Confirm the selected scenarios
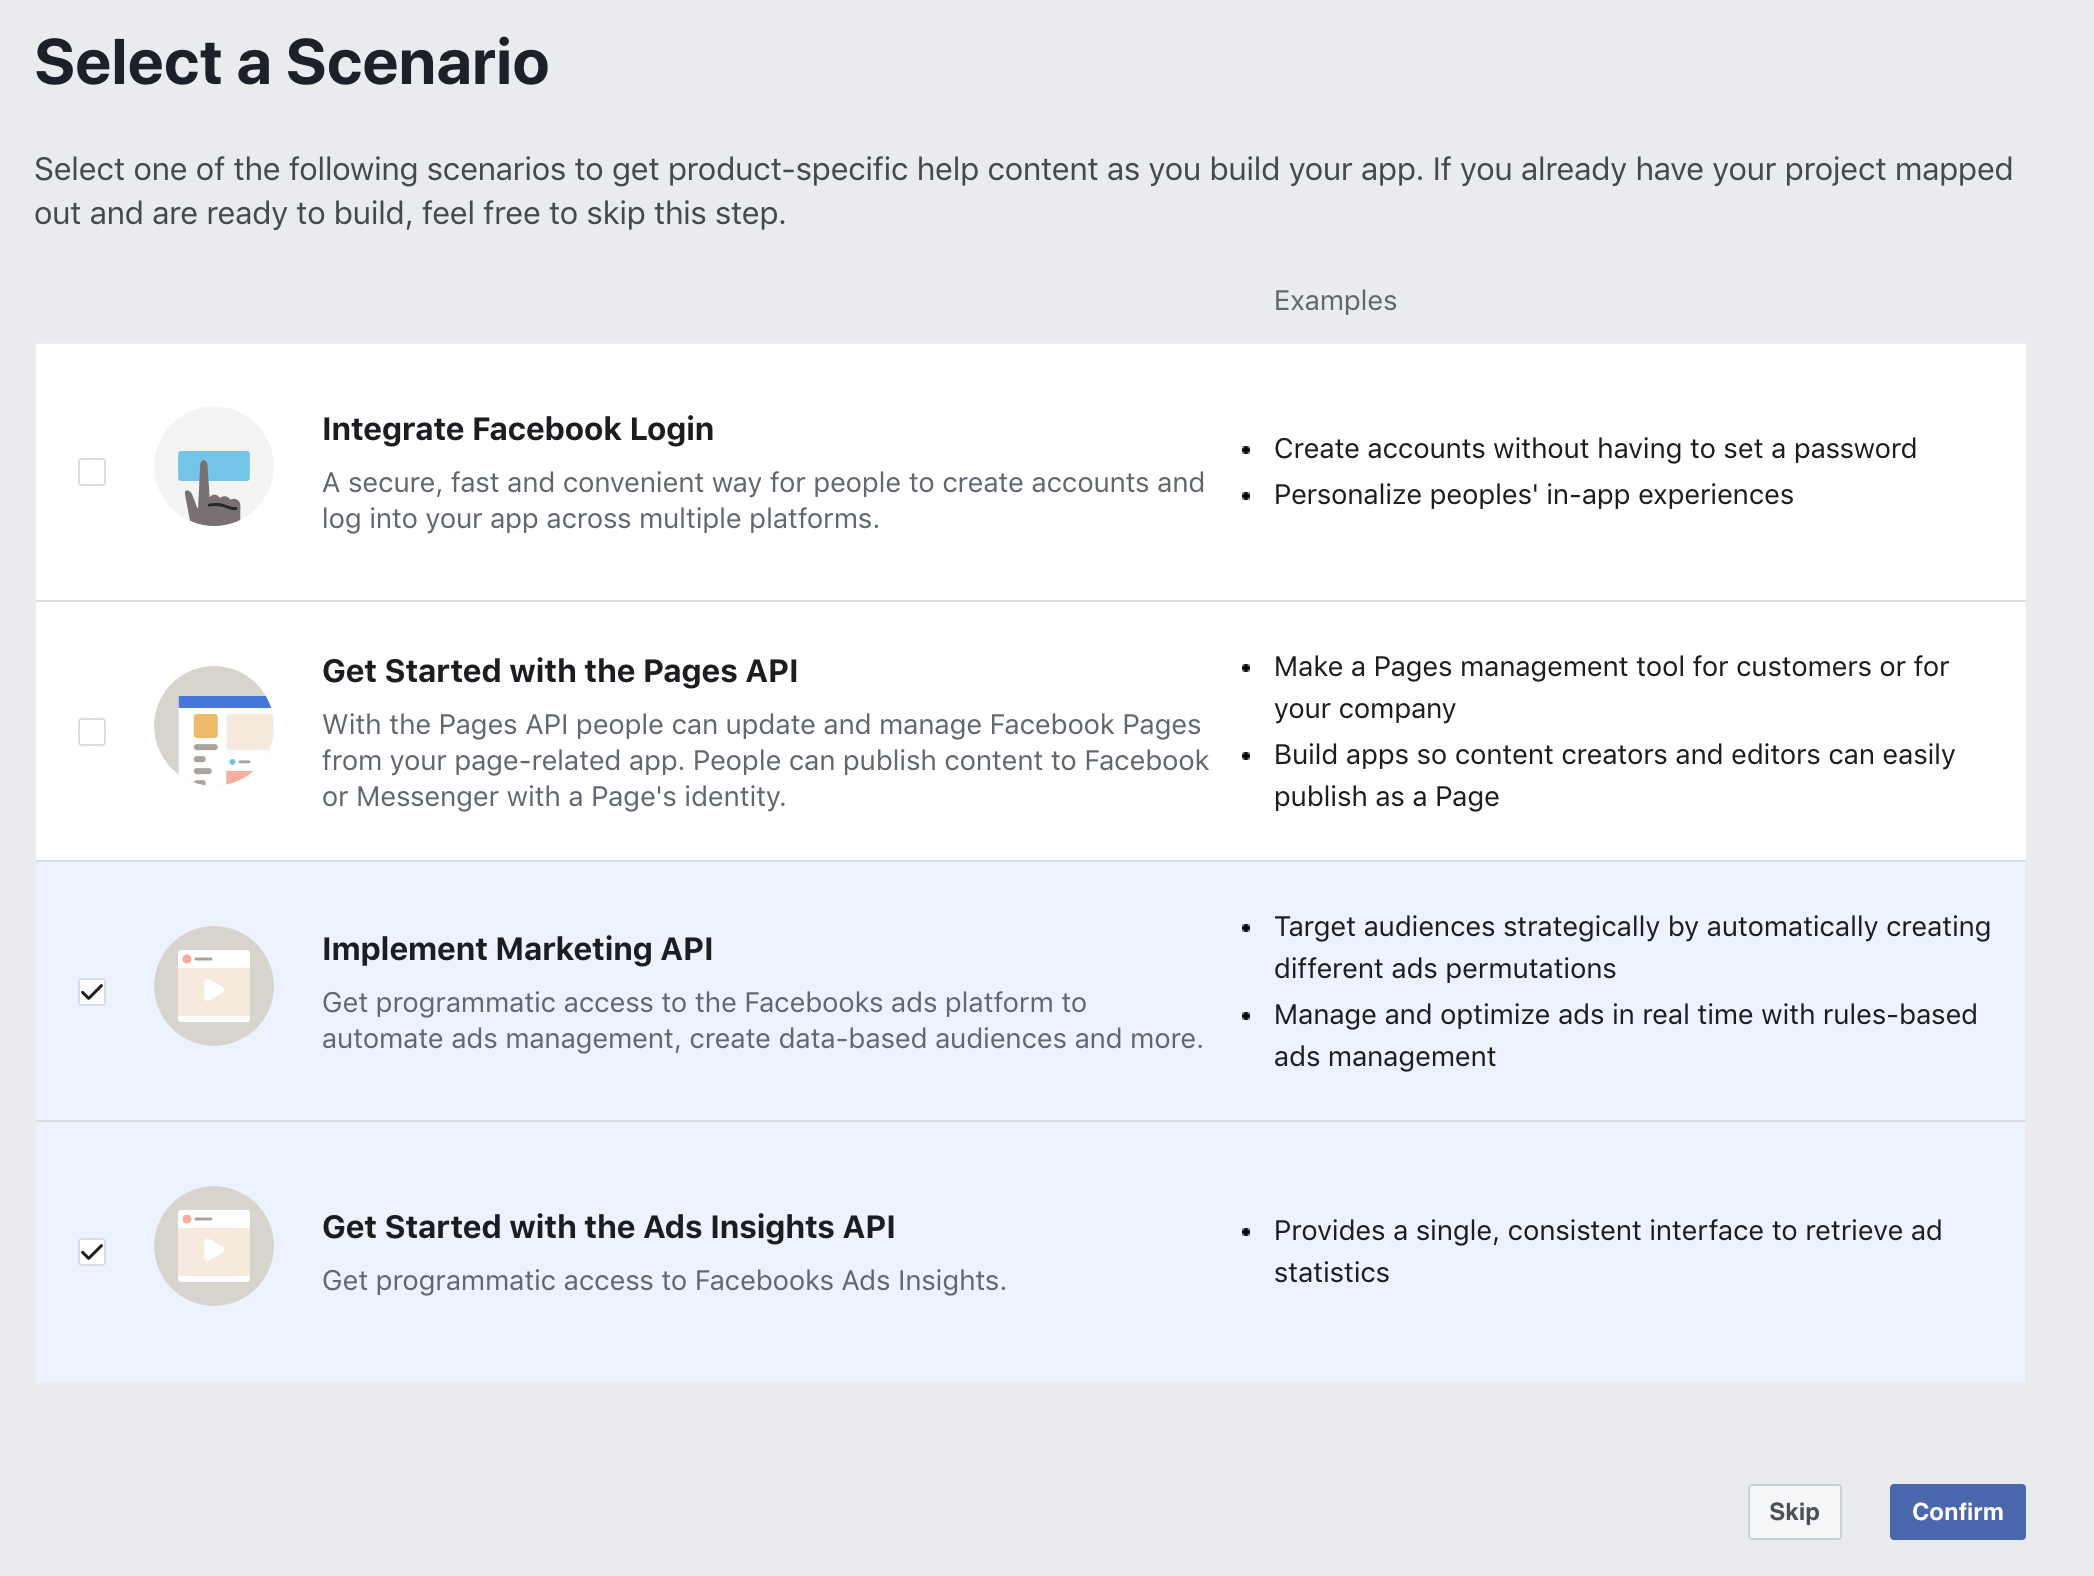 point(1957,1512)
